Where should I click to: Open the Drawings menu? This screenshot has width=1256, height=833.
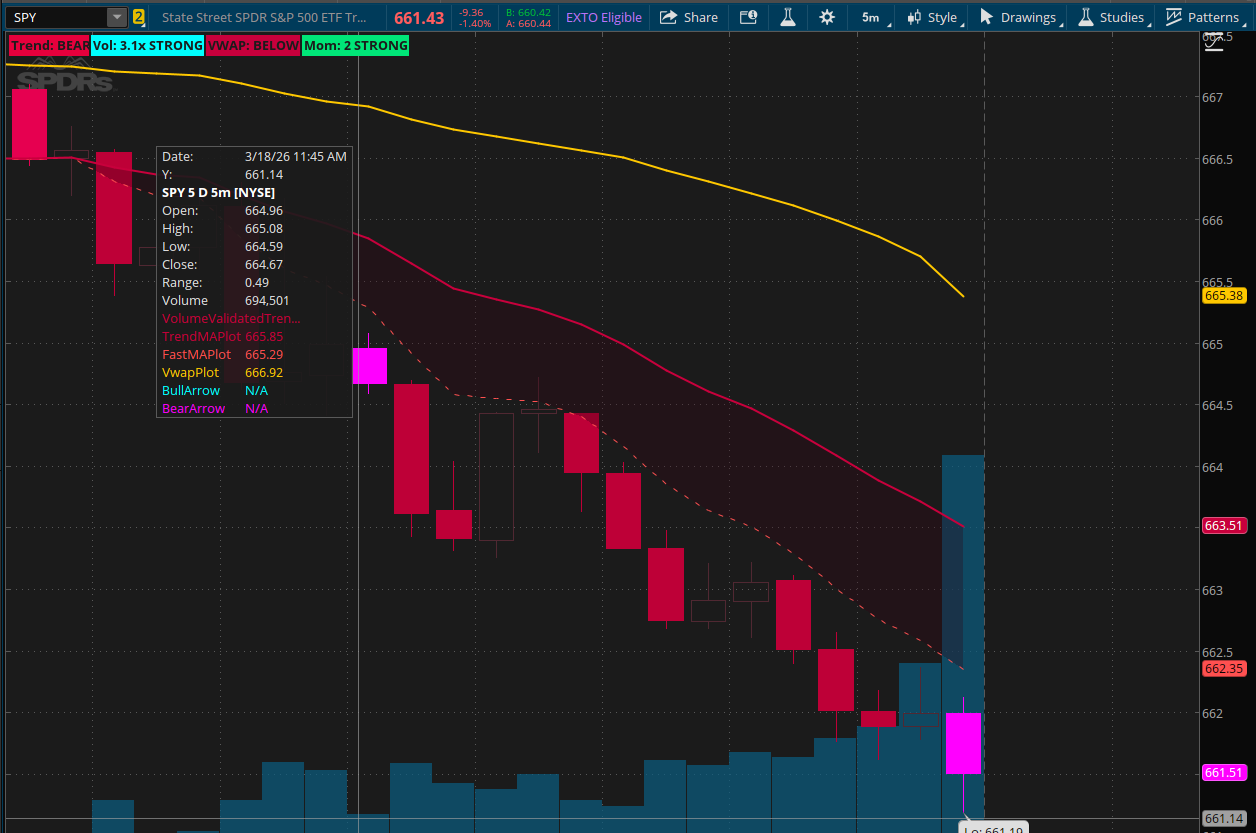(1018, 17)
